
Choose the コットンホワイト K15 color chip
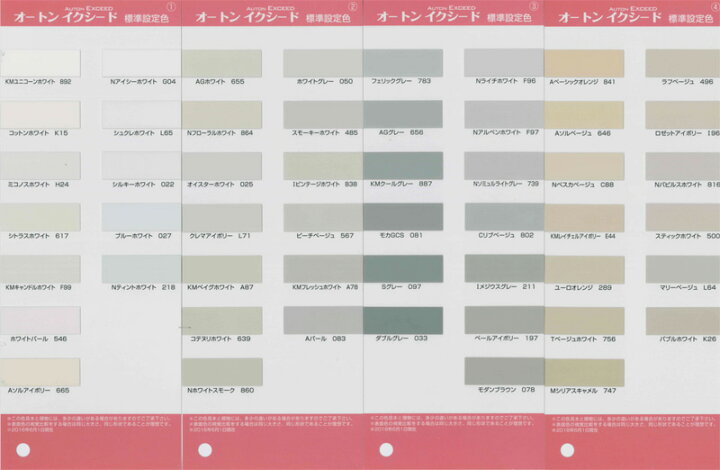tap(40, 115)
